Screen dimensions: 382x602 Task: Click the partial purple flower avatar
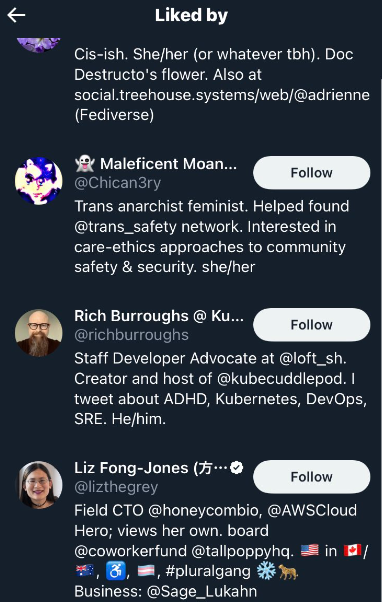pos(38,45)
